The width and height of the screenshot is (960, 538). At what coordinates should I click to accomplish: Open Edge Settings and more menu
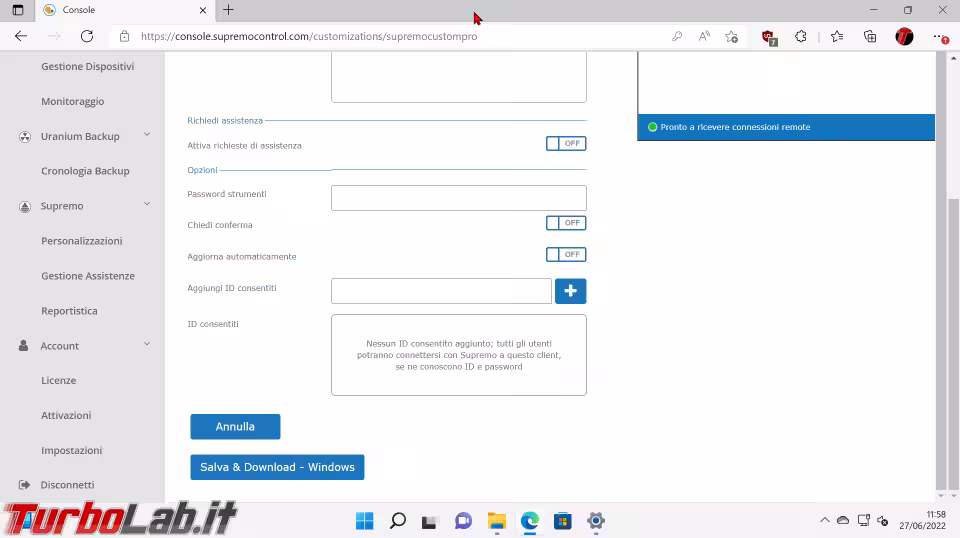(x=940, y=37)
